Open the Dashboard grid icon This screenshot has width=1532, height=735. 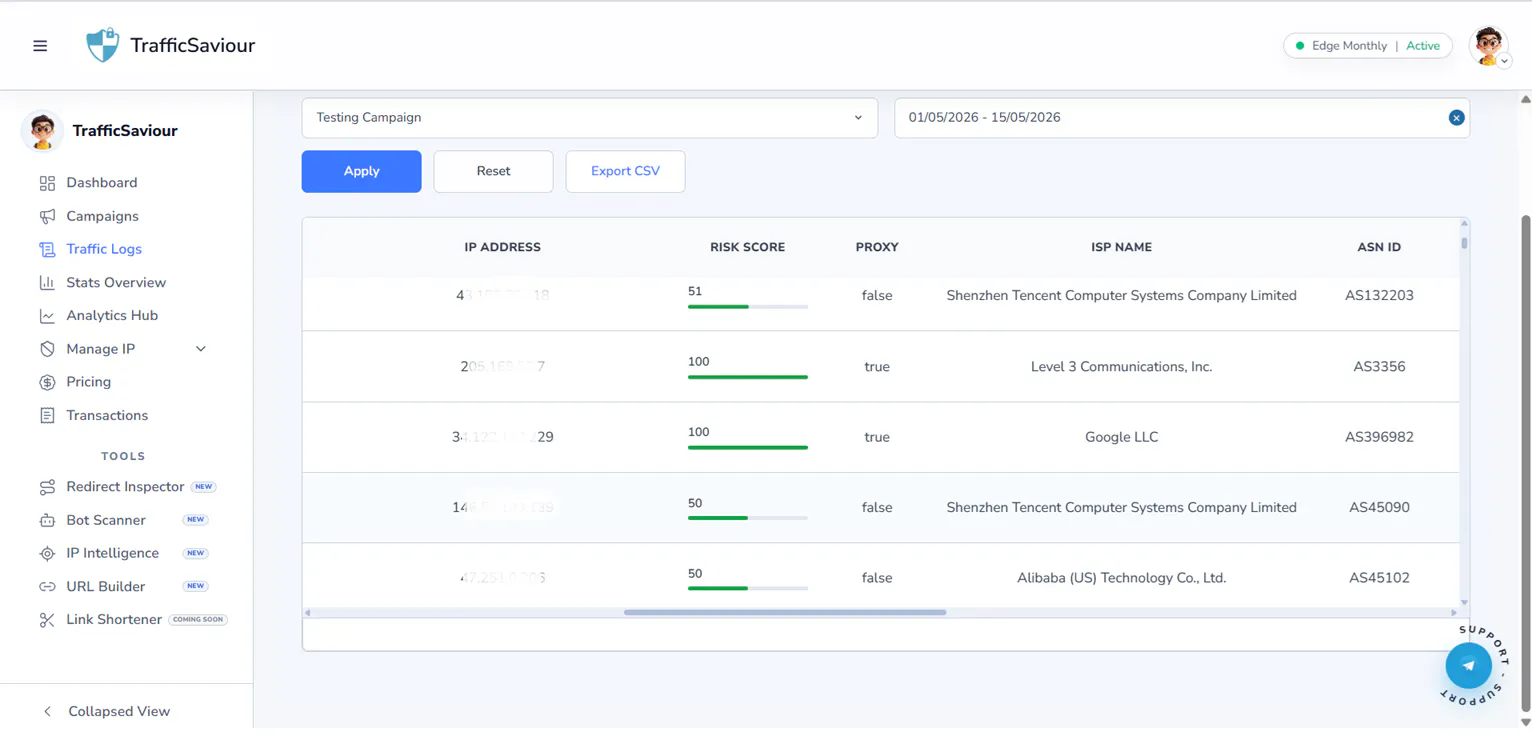(47, 183)
